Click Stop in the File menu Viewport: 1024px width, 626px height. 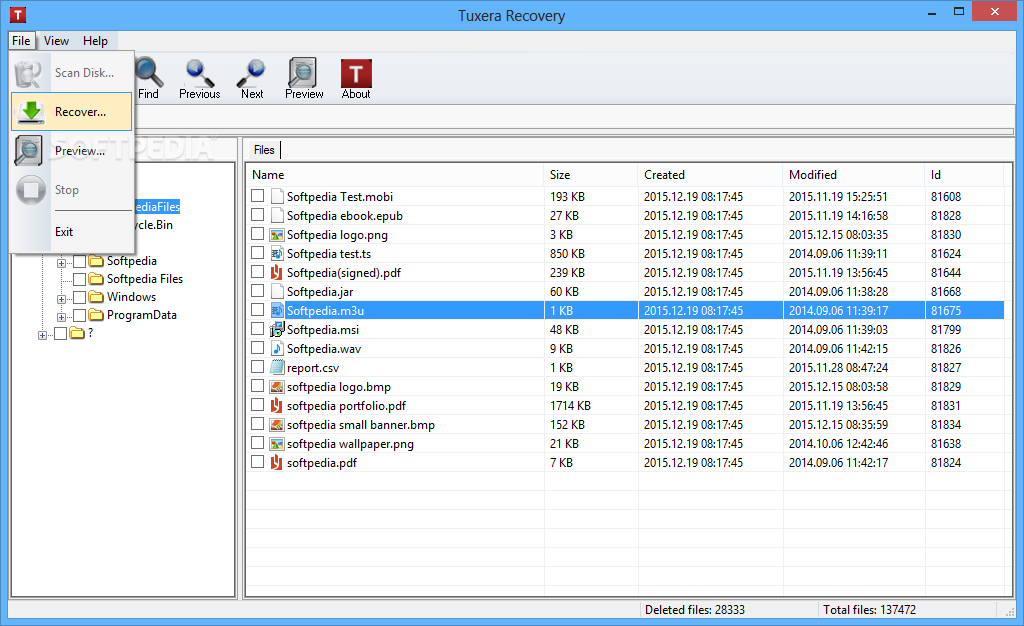pyautogui.click(x=71, y=190)
